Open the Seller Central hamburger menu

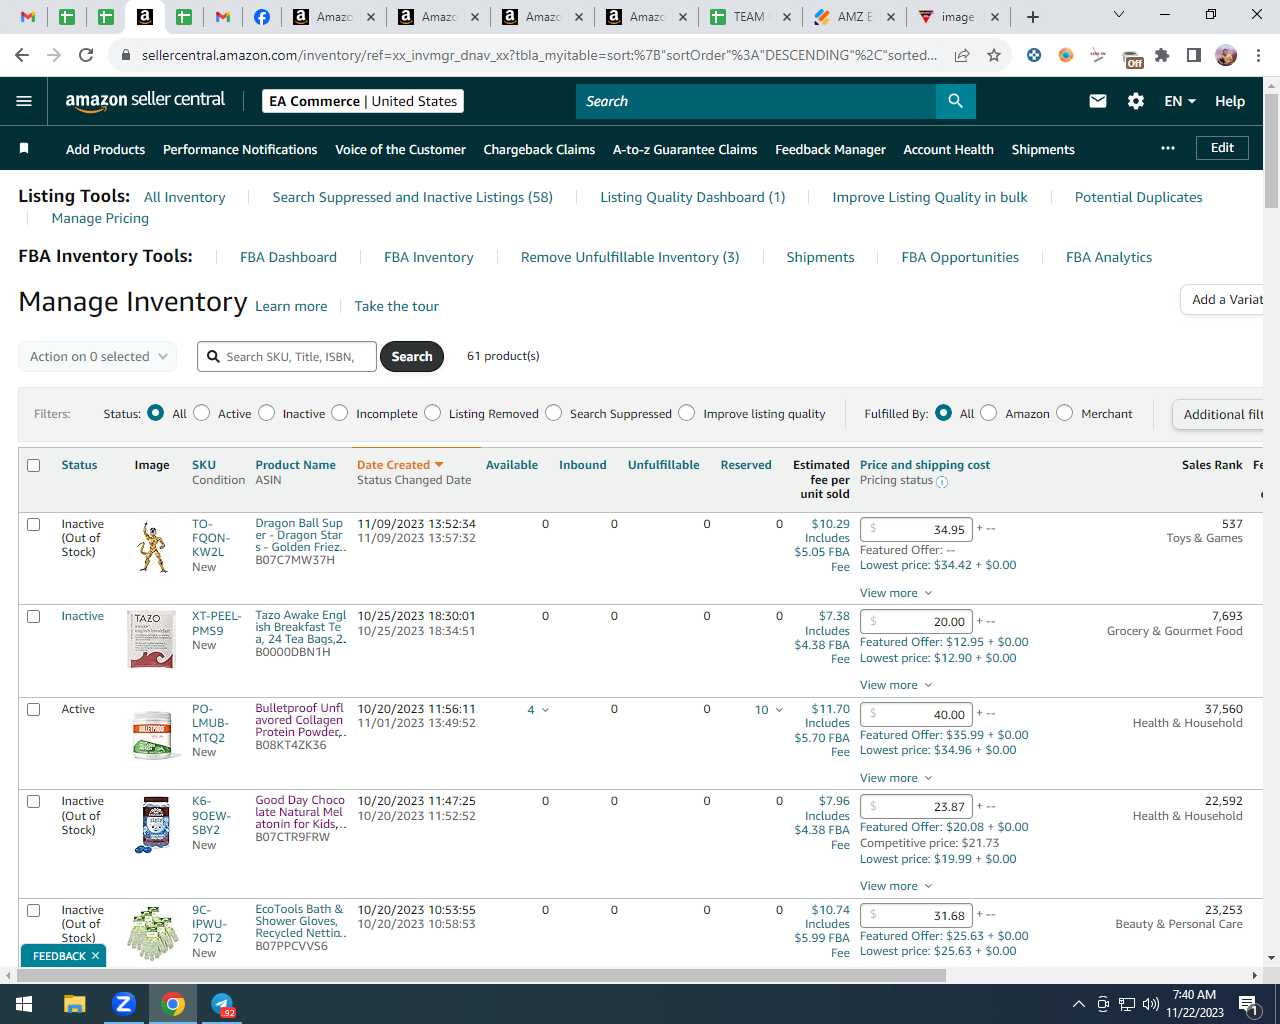[x=24, y=101]
